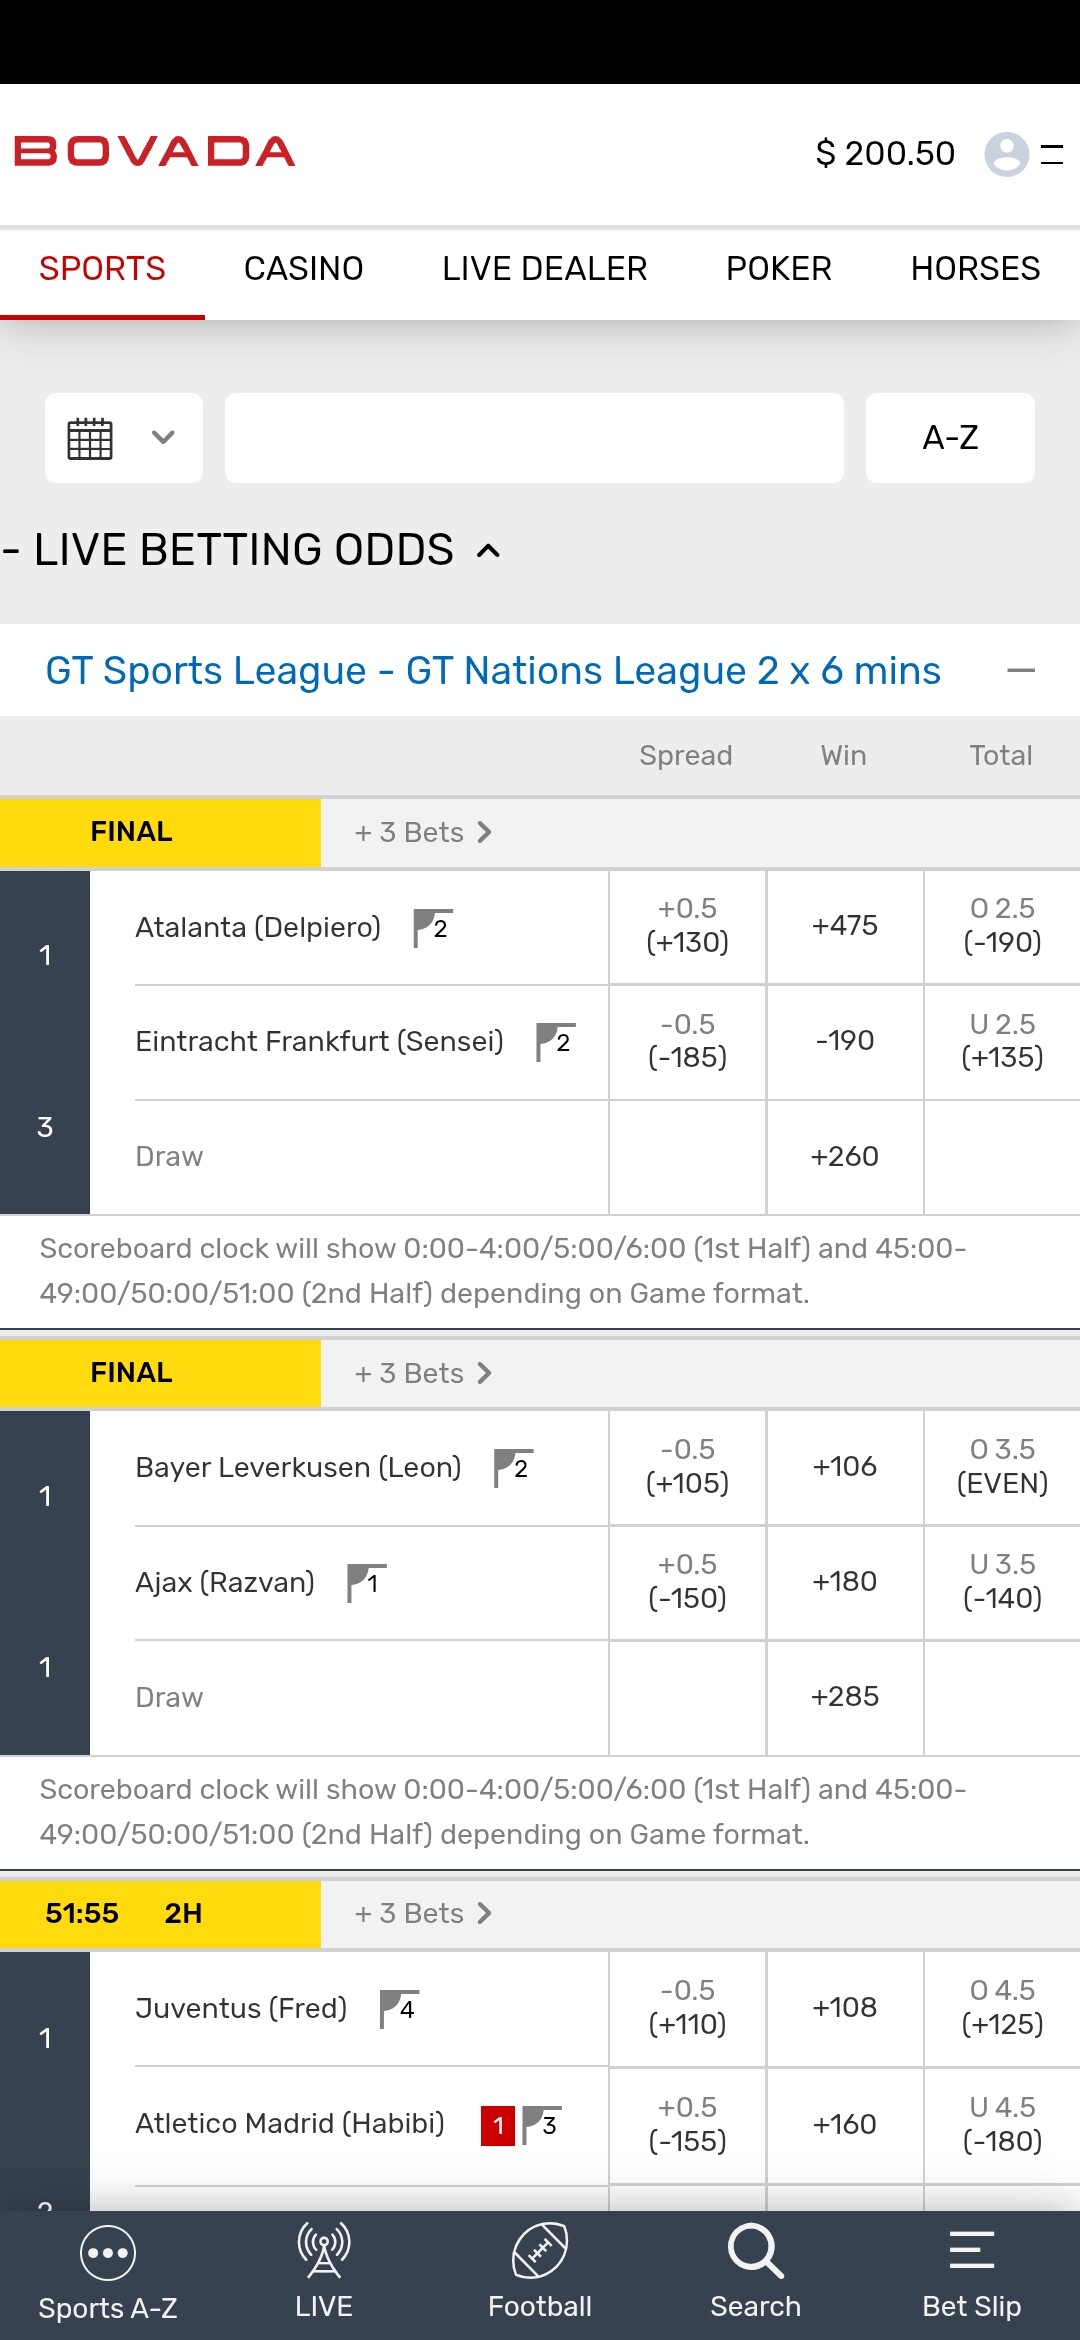
Task: Click the BOVADA logo
Action: pos(154,152)
